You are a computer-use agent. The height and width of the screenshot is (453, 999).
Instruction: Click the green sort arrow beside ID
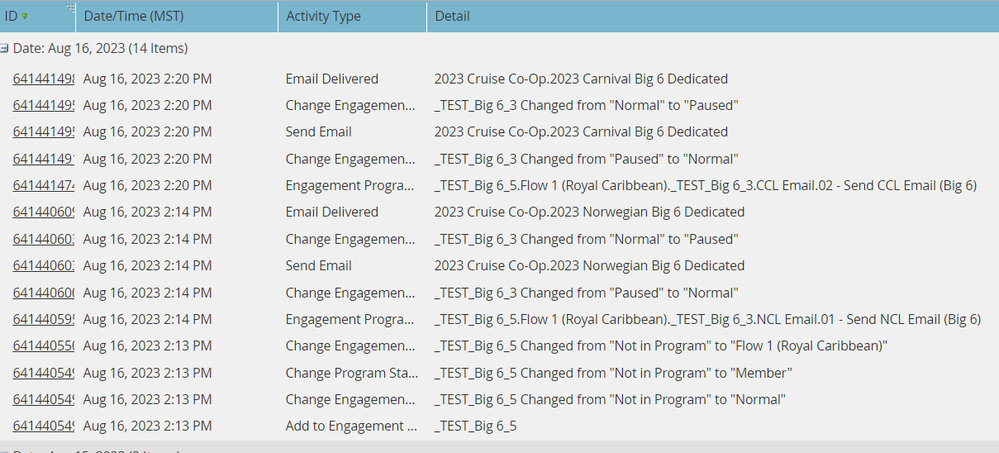(25, 17)
